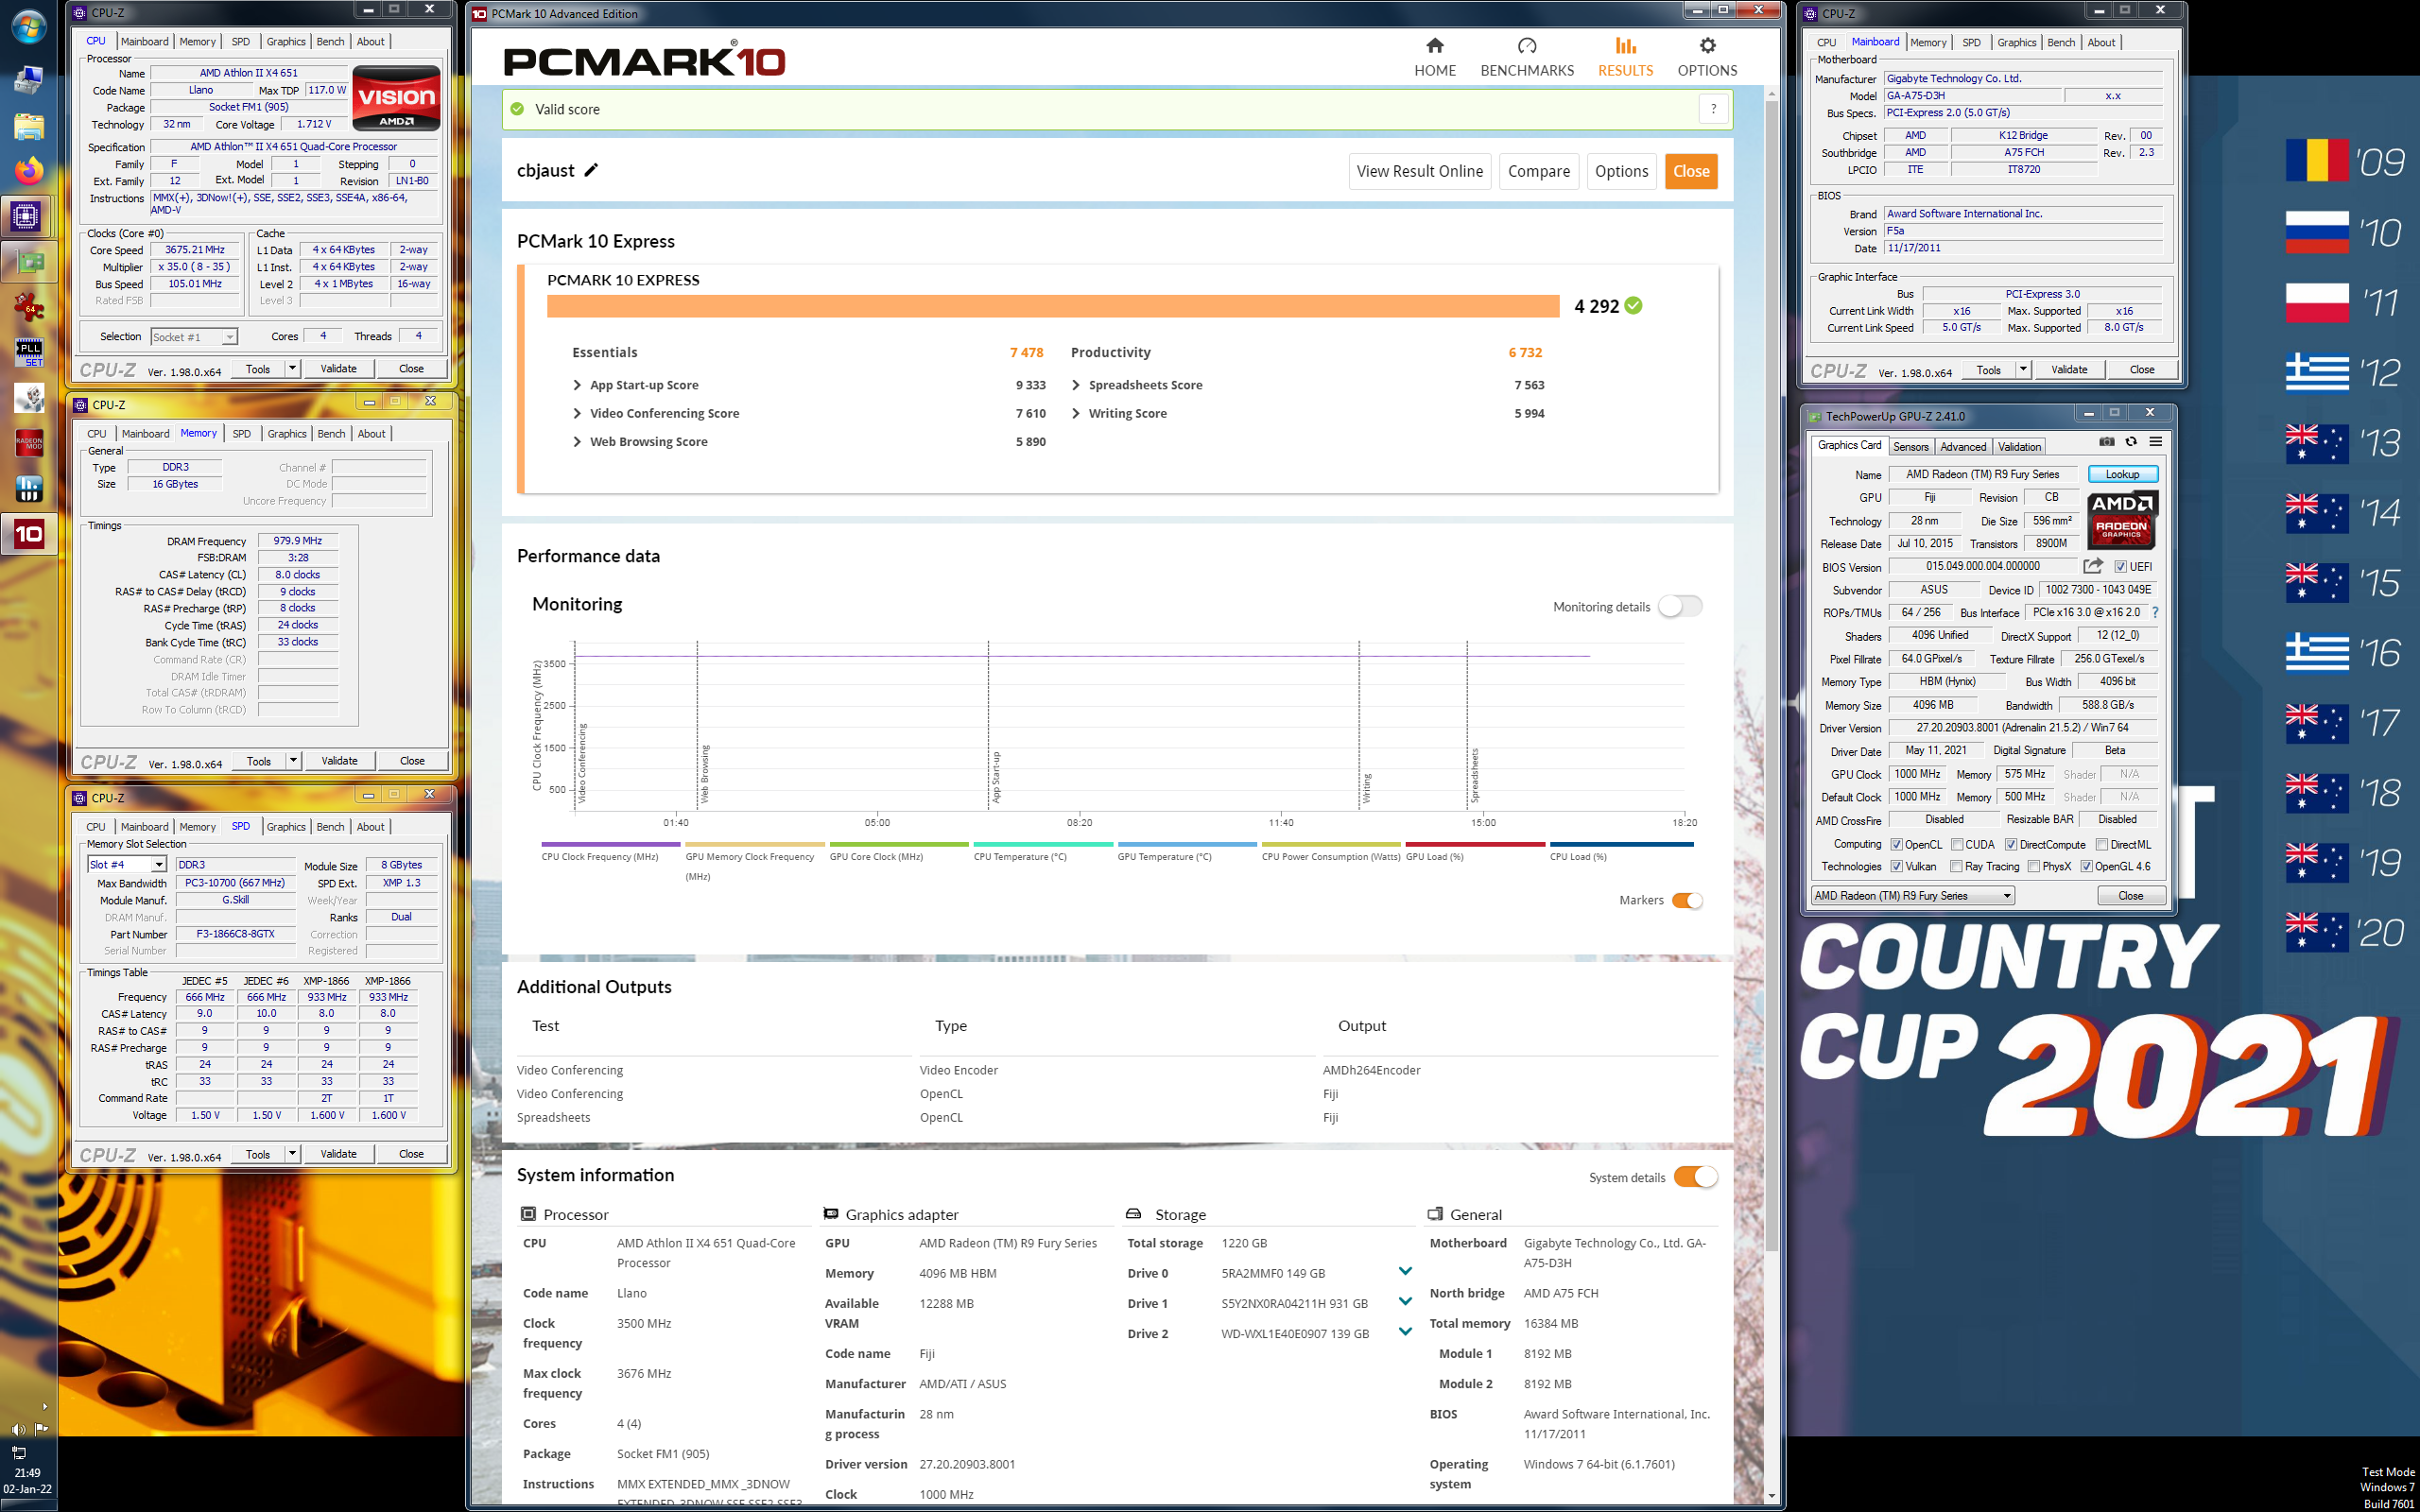
Task: Click the GPU-Z BIOS export share icon
Action: [2092, 566]
